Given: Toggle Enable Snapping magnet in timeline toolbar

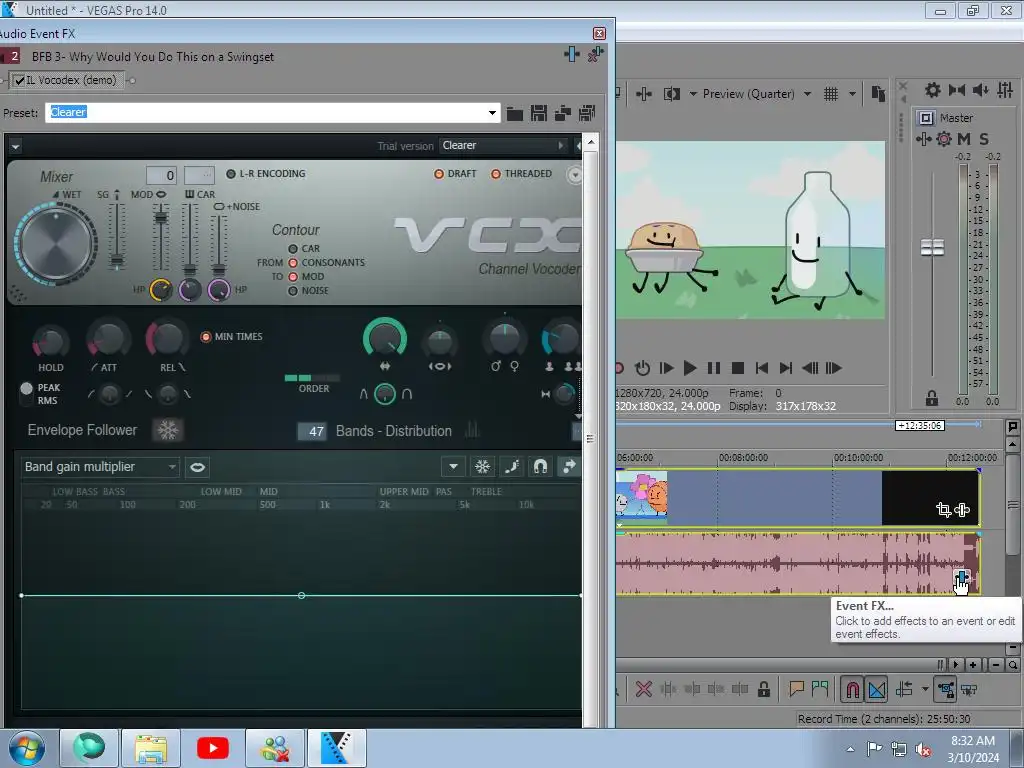Looking at the screenshot, I should [x=852, y=689].
